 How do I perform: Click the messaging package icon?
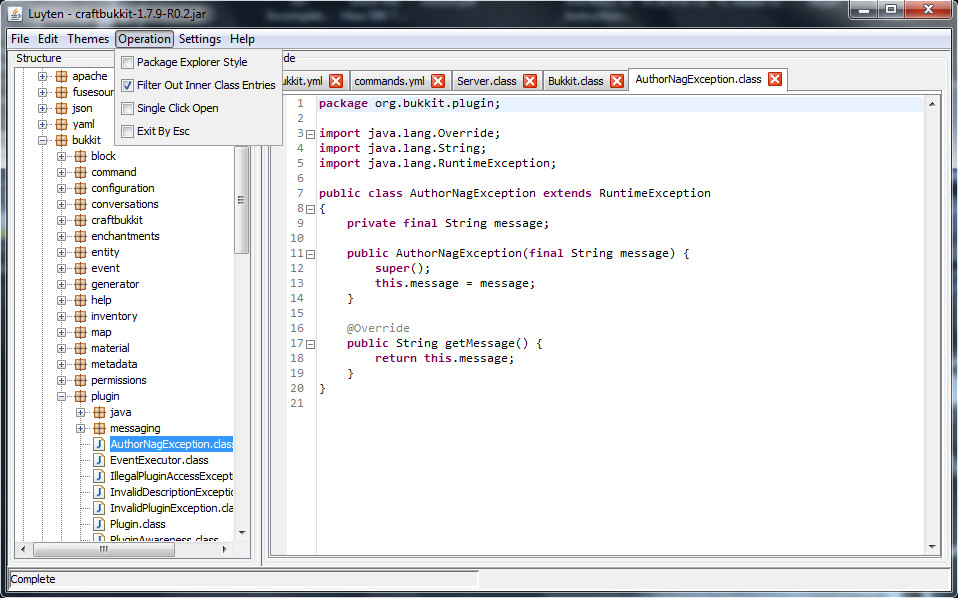99,428
